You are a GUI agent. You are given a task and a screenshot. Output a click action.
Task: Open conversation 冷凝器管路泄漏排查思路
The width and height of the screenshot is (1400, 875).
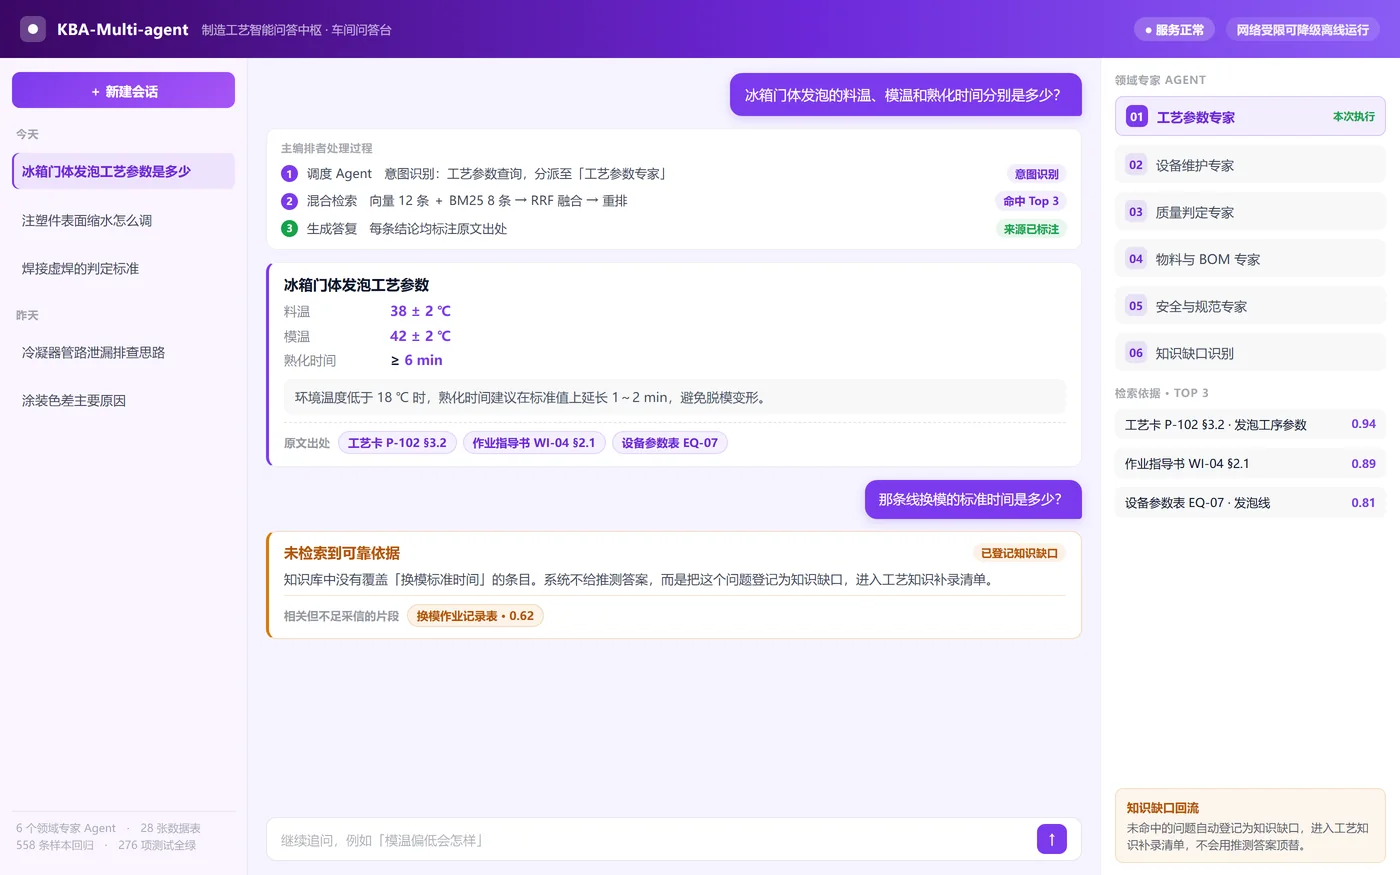click(124, 352)
